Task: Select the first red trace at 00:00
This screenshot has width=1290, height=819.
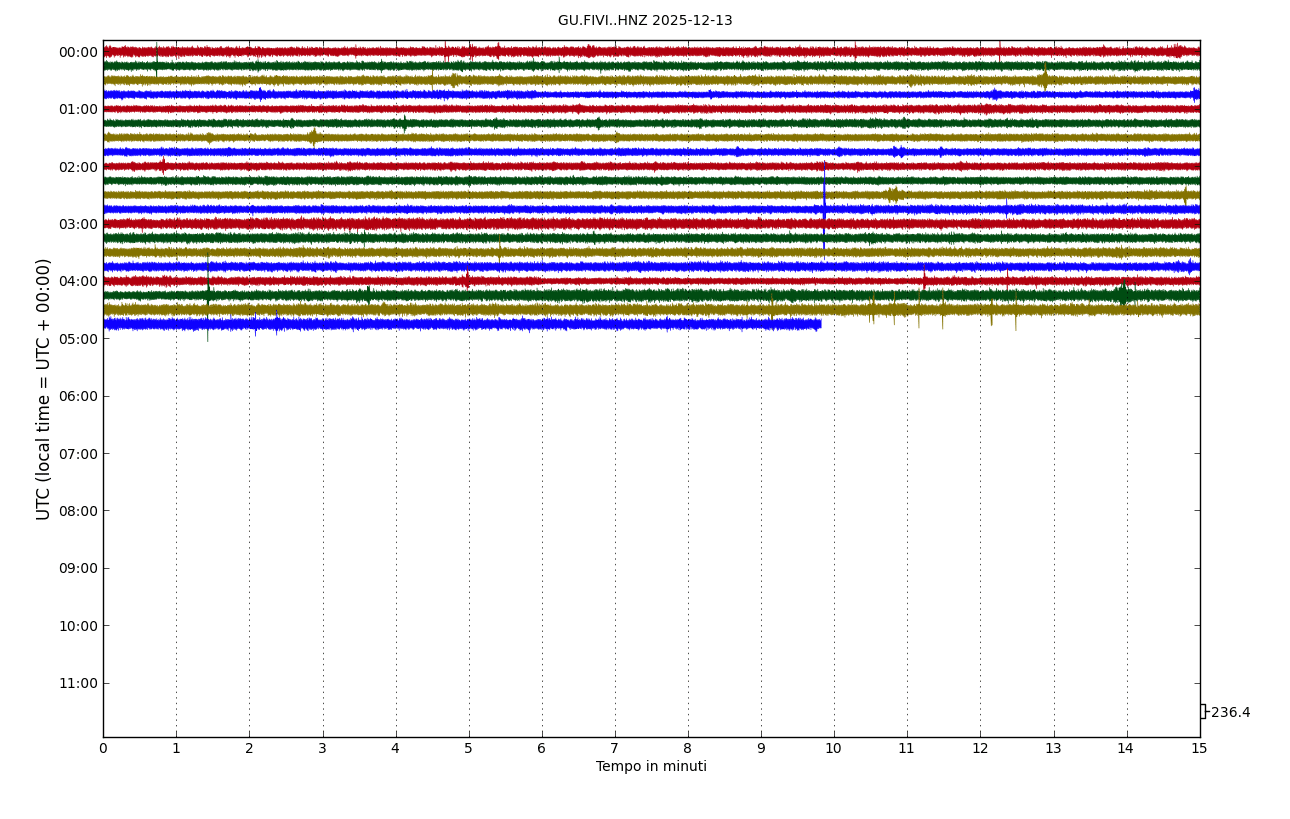Action: click(x=400, y=51)
